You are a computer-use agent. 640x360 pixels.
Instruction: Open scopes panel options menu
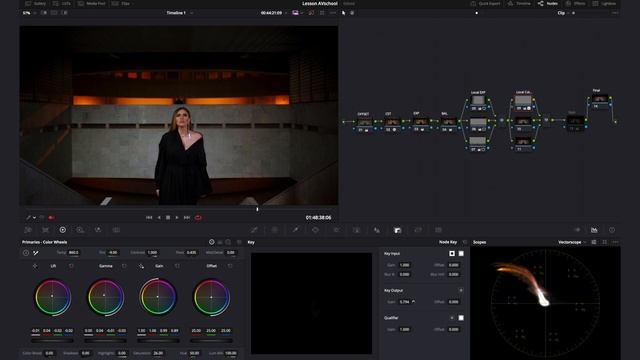coord(615,242)
